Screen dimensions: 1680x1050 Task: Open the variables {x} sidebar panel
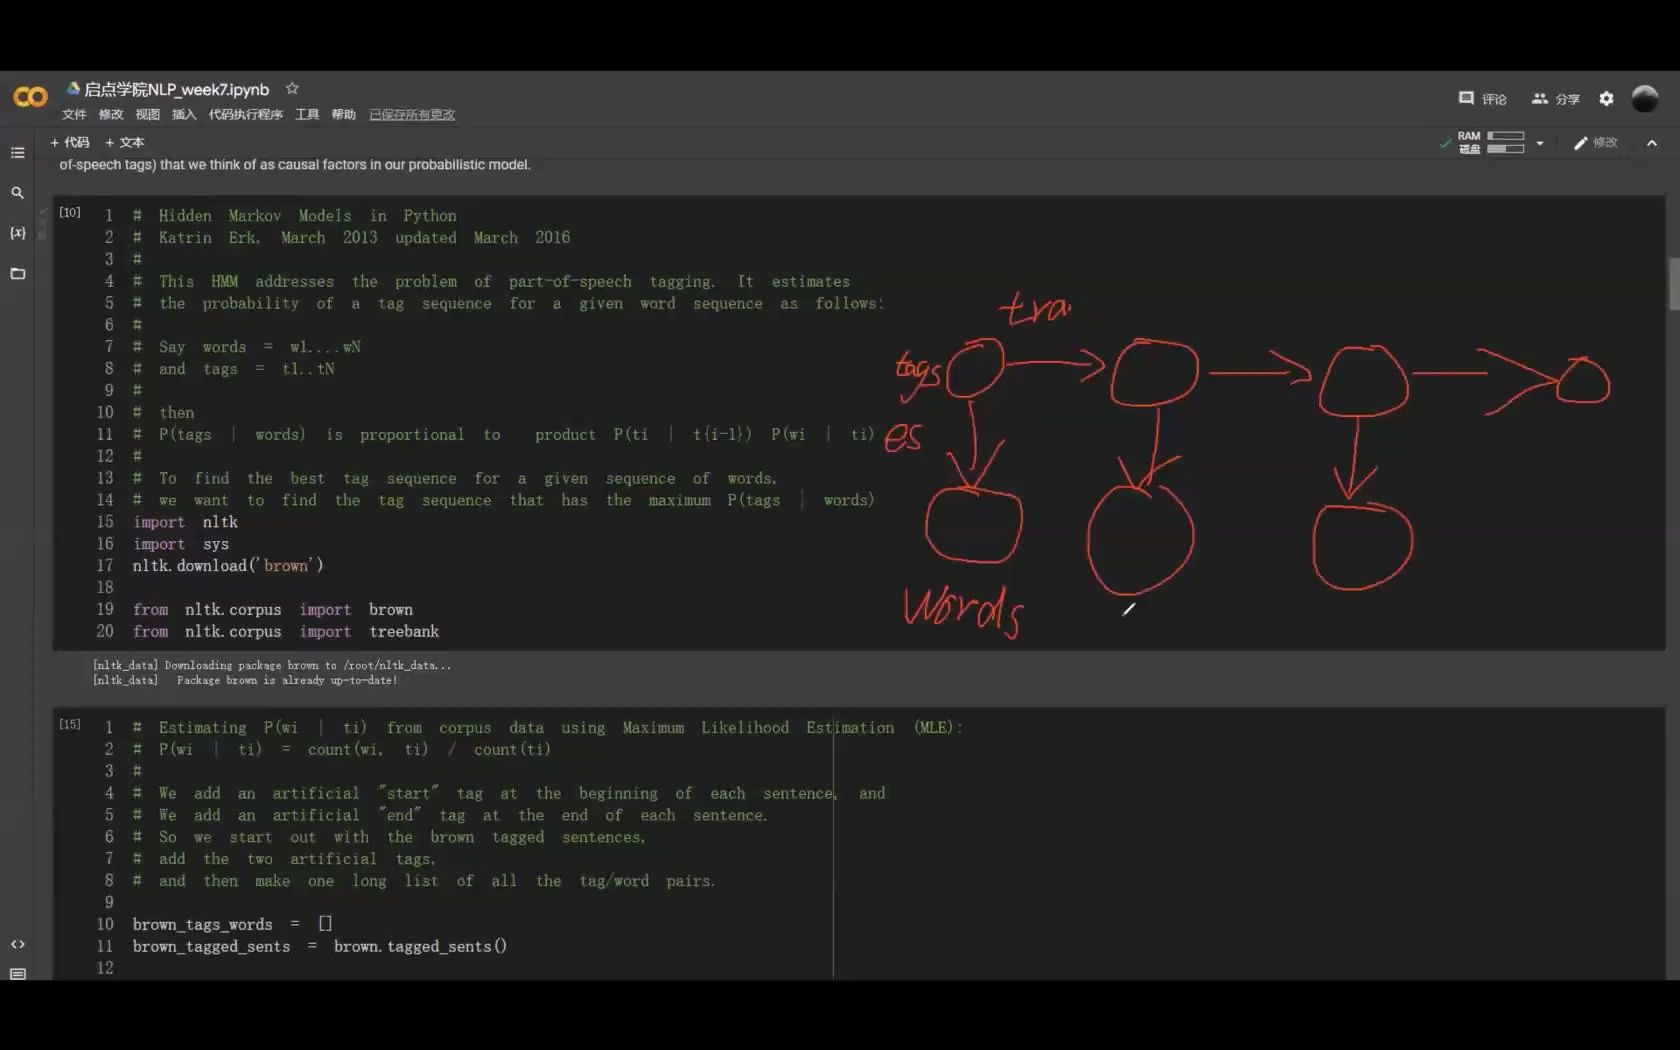17,233
